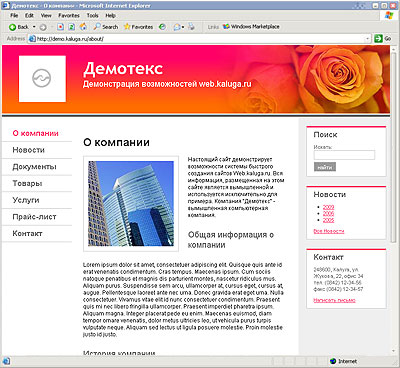Open the 2009 news link
This screenshot has height=368, width=400.
click(x=328, y=207)
